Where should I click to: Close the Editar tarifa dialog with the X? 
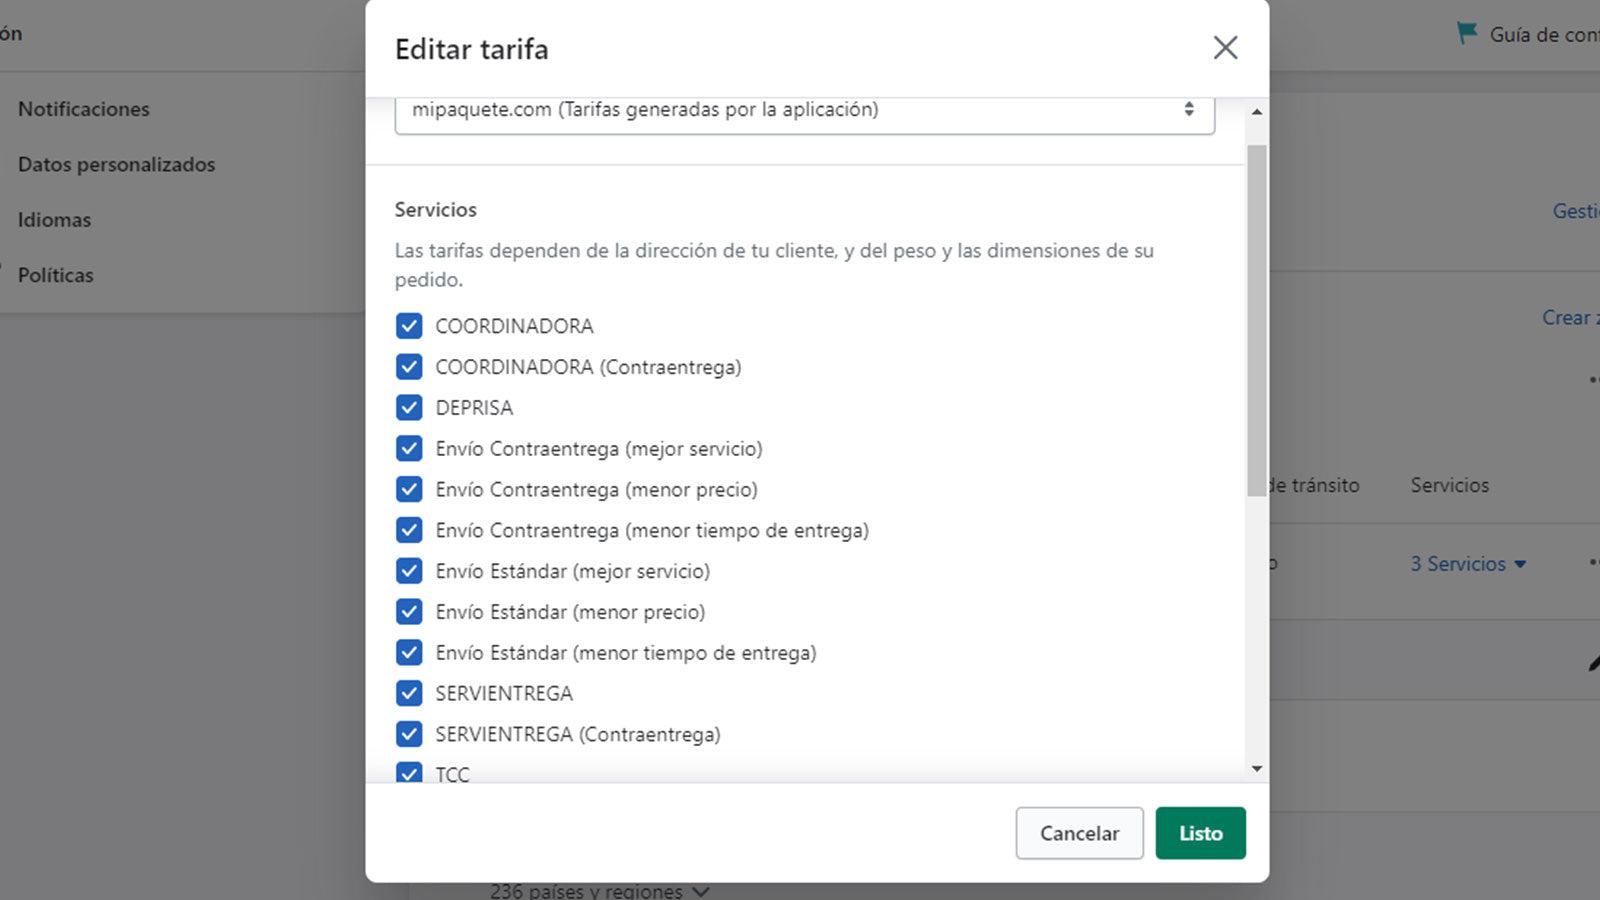pos(1225,47)
